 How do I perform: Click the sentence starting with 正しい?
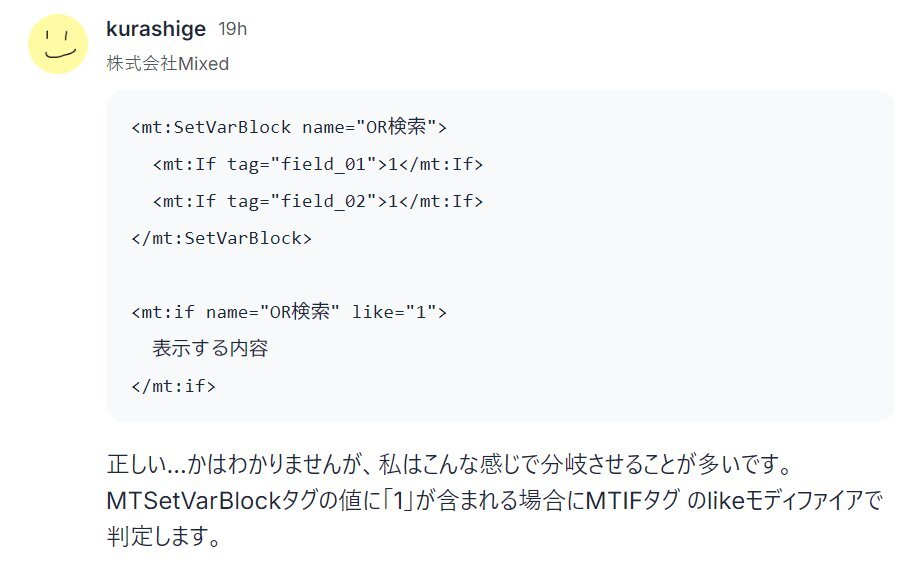pos(450,465)
